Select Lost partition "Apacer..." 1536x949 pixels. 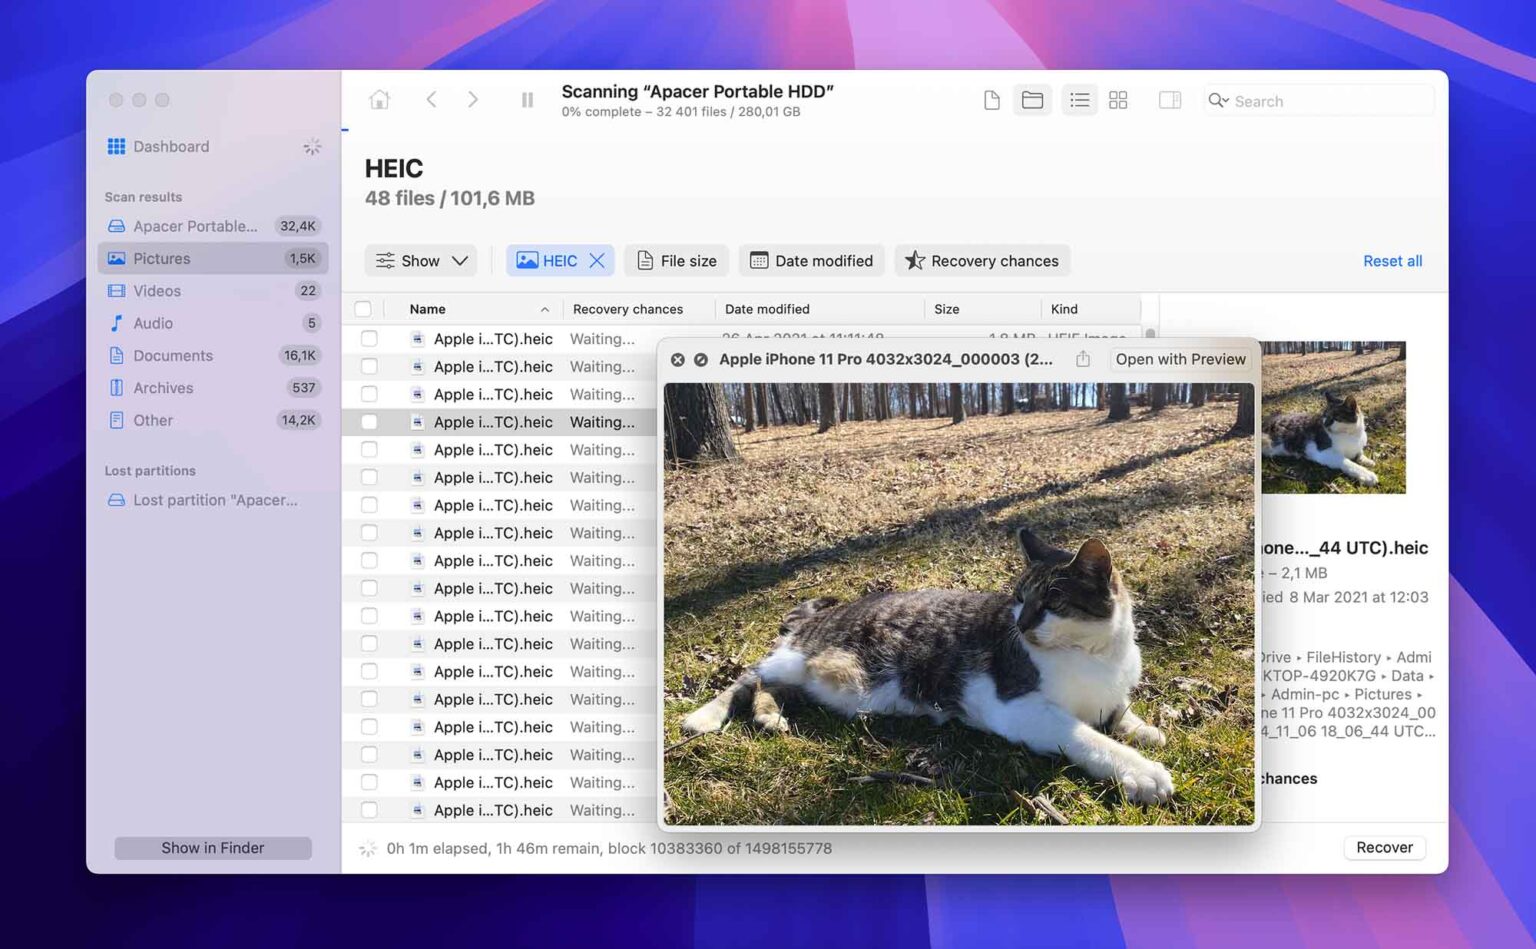[213, 500]
